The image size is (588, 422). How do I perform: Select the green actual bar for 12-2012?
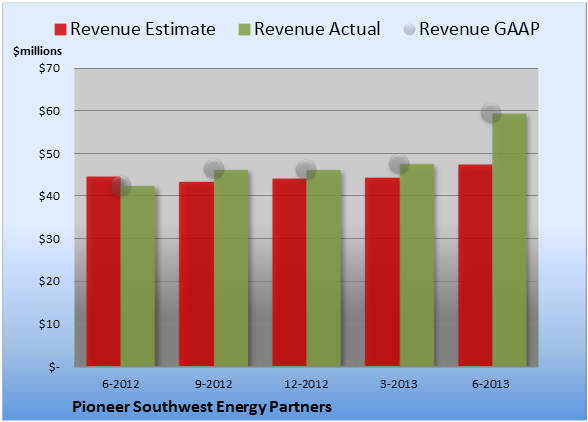(324, 268)
